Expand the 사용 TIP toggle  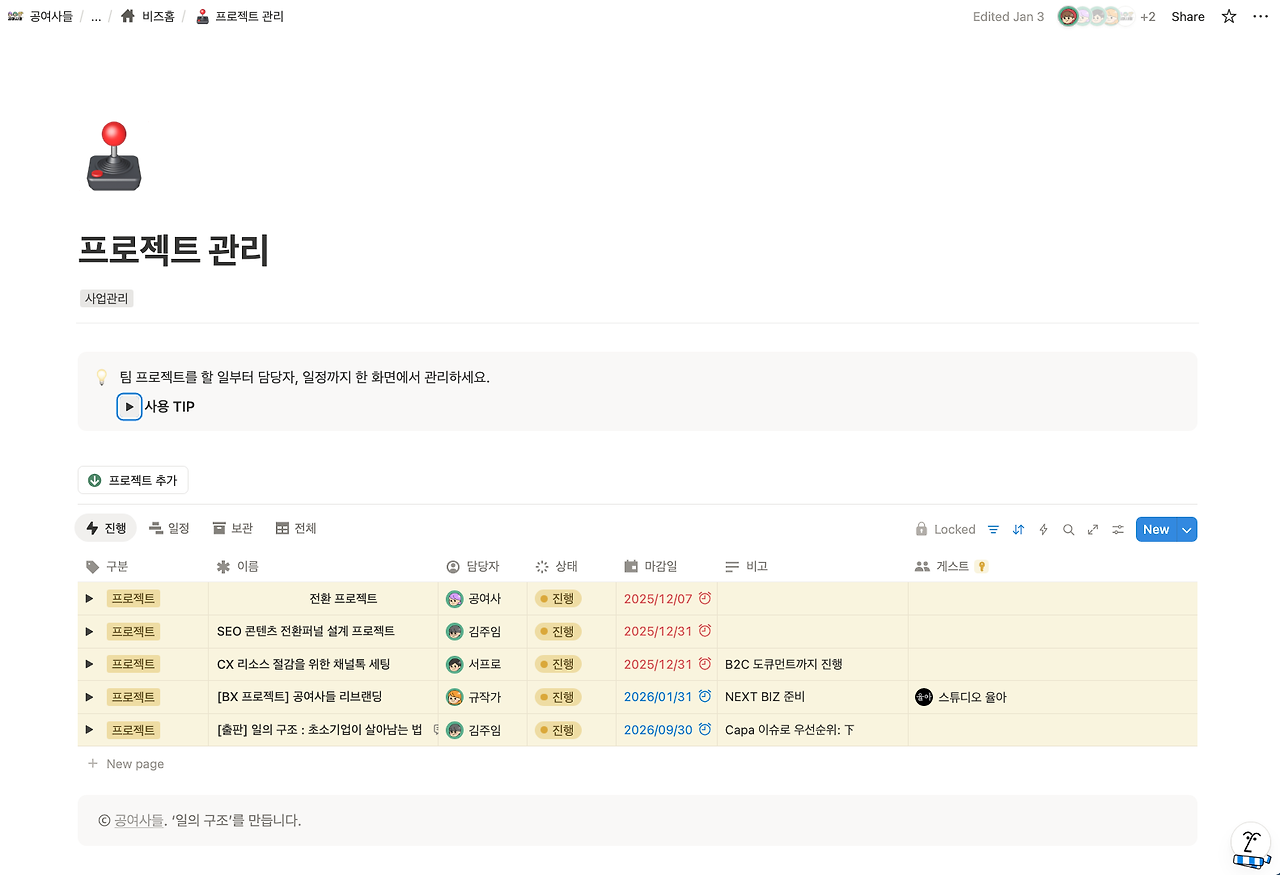(x=129, y=407)
